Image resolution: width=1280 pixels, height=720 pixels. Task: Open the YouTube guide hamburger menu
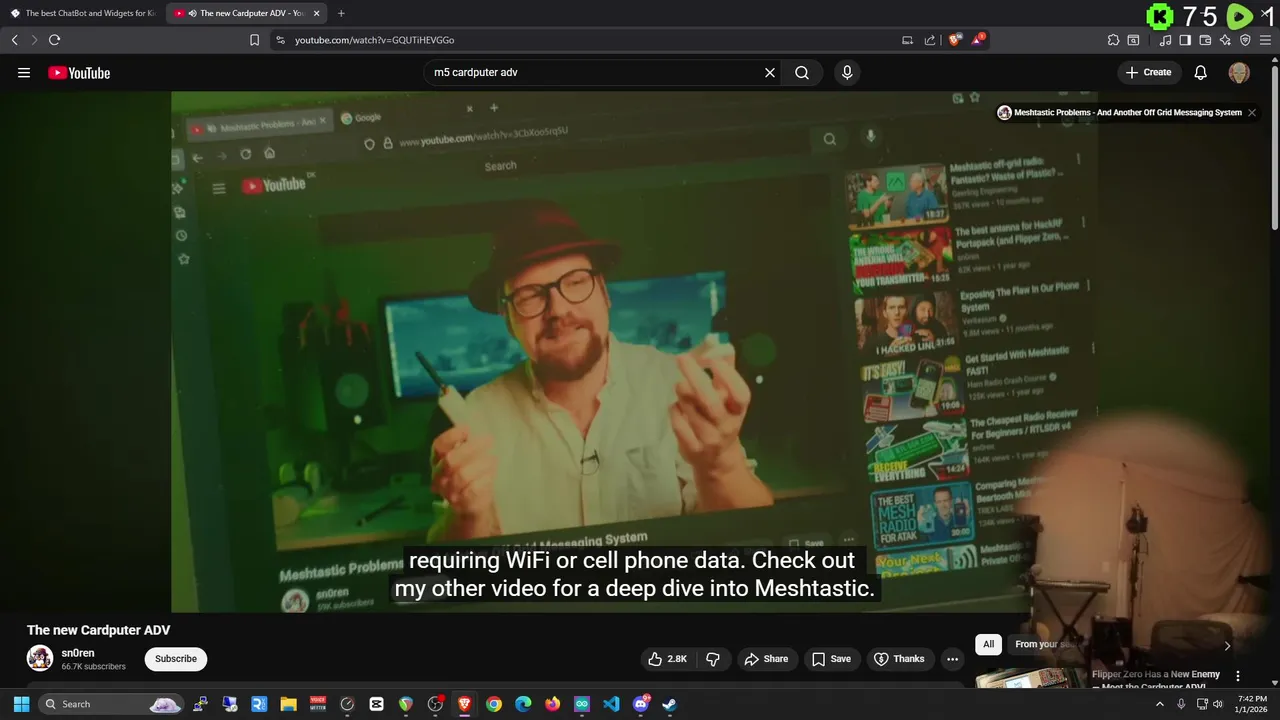point(24,73)
